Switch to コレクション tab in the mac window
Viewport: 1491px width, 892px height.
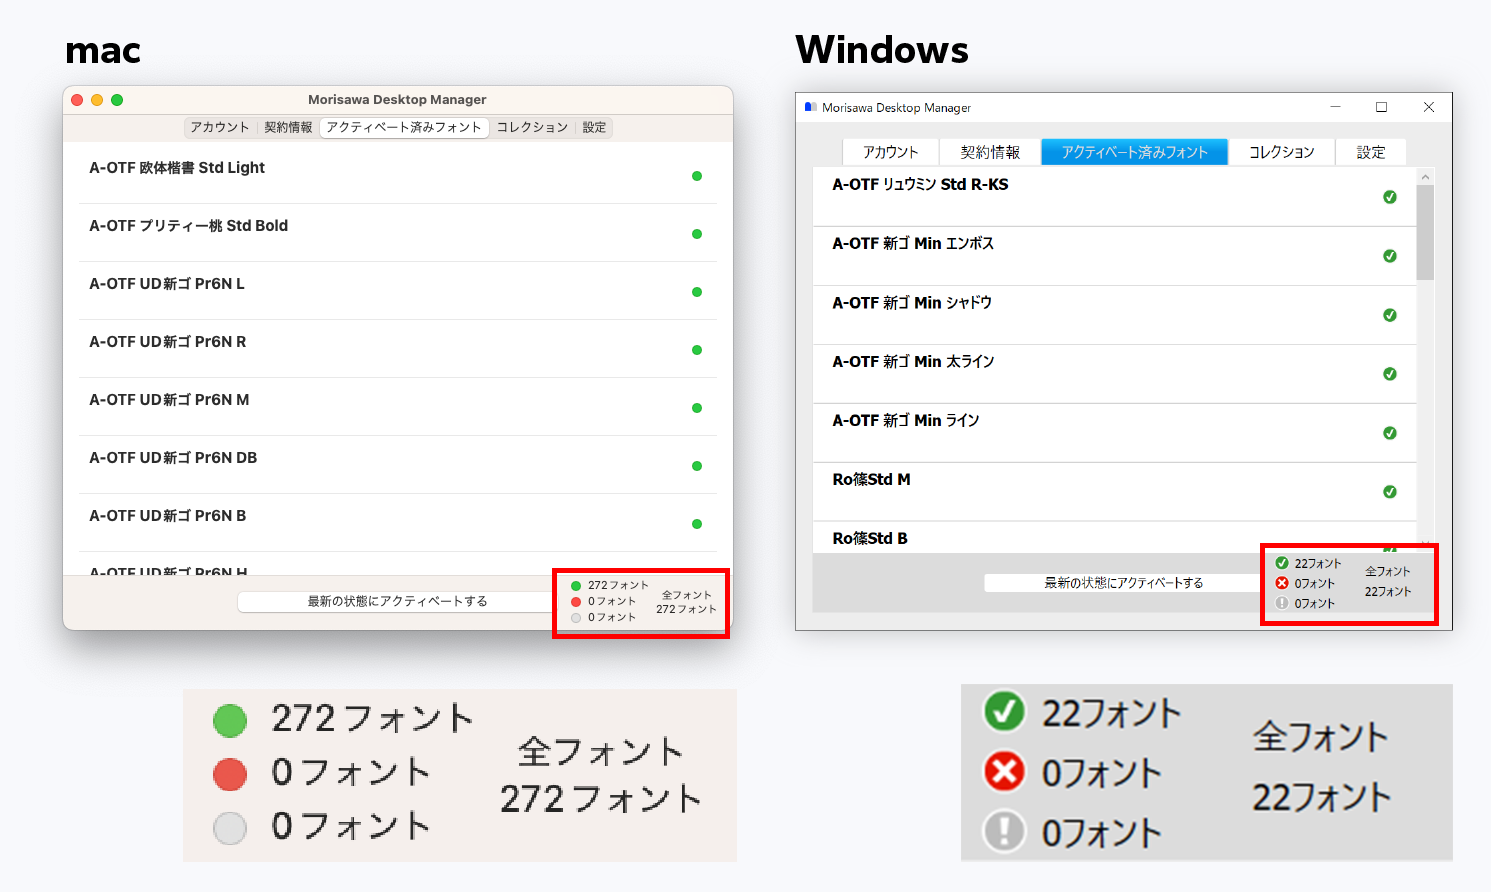532,127
